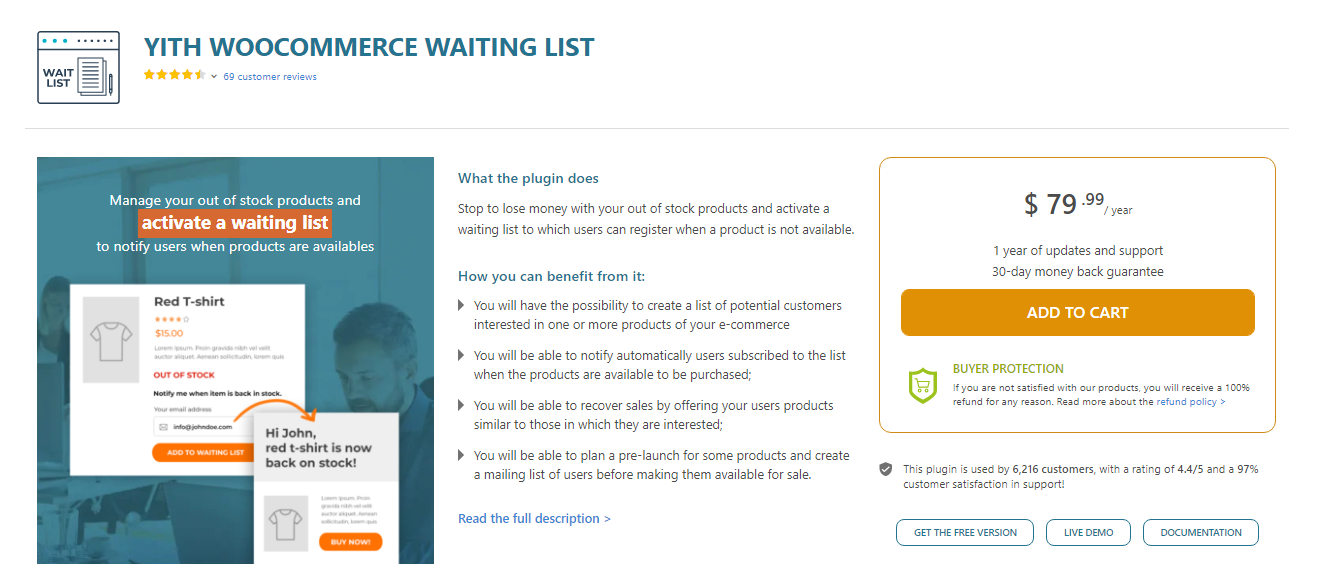Click the first benefit bullet arrow
This screenshot has width=1319, height=564.
[x=461, y=305]
